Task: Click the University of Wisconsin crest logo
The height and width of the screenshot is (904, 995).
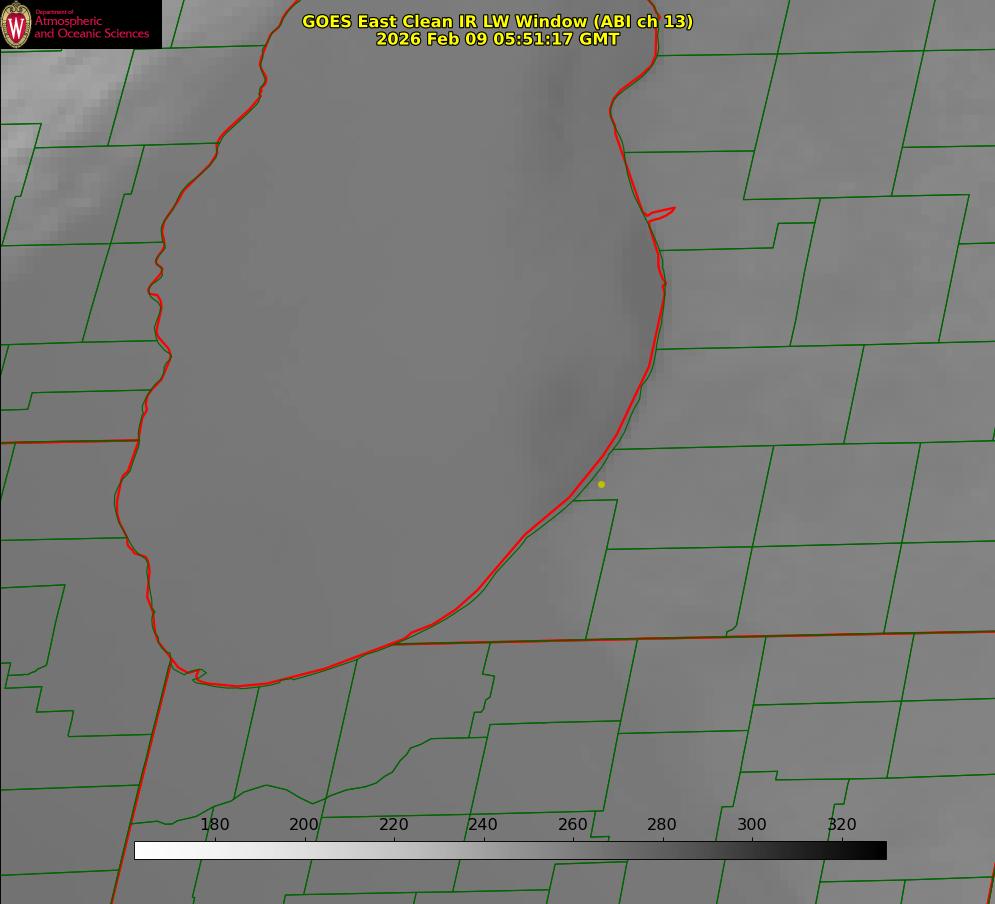Action: (16, 24)
